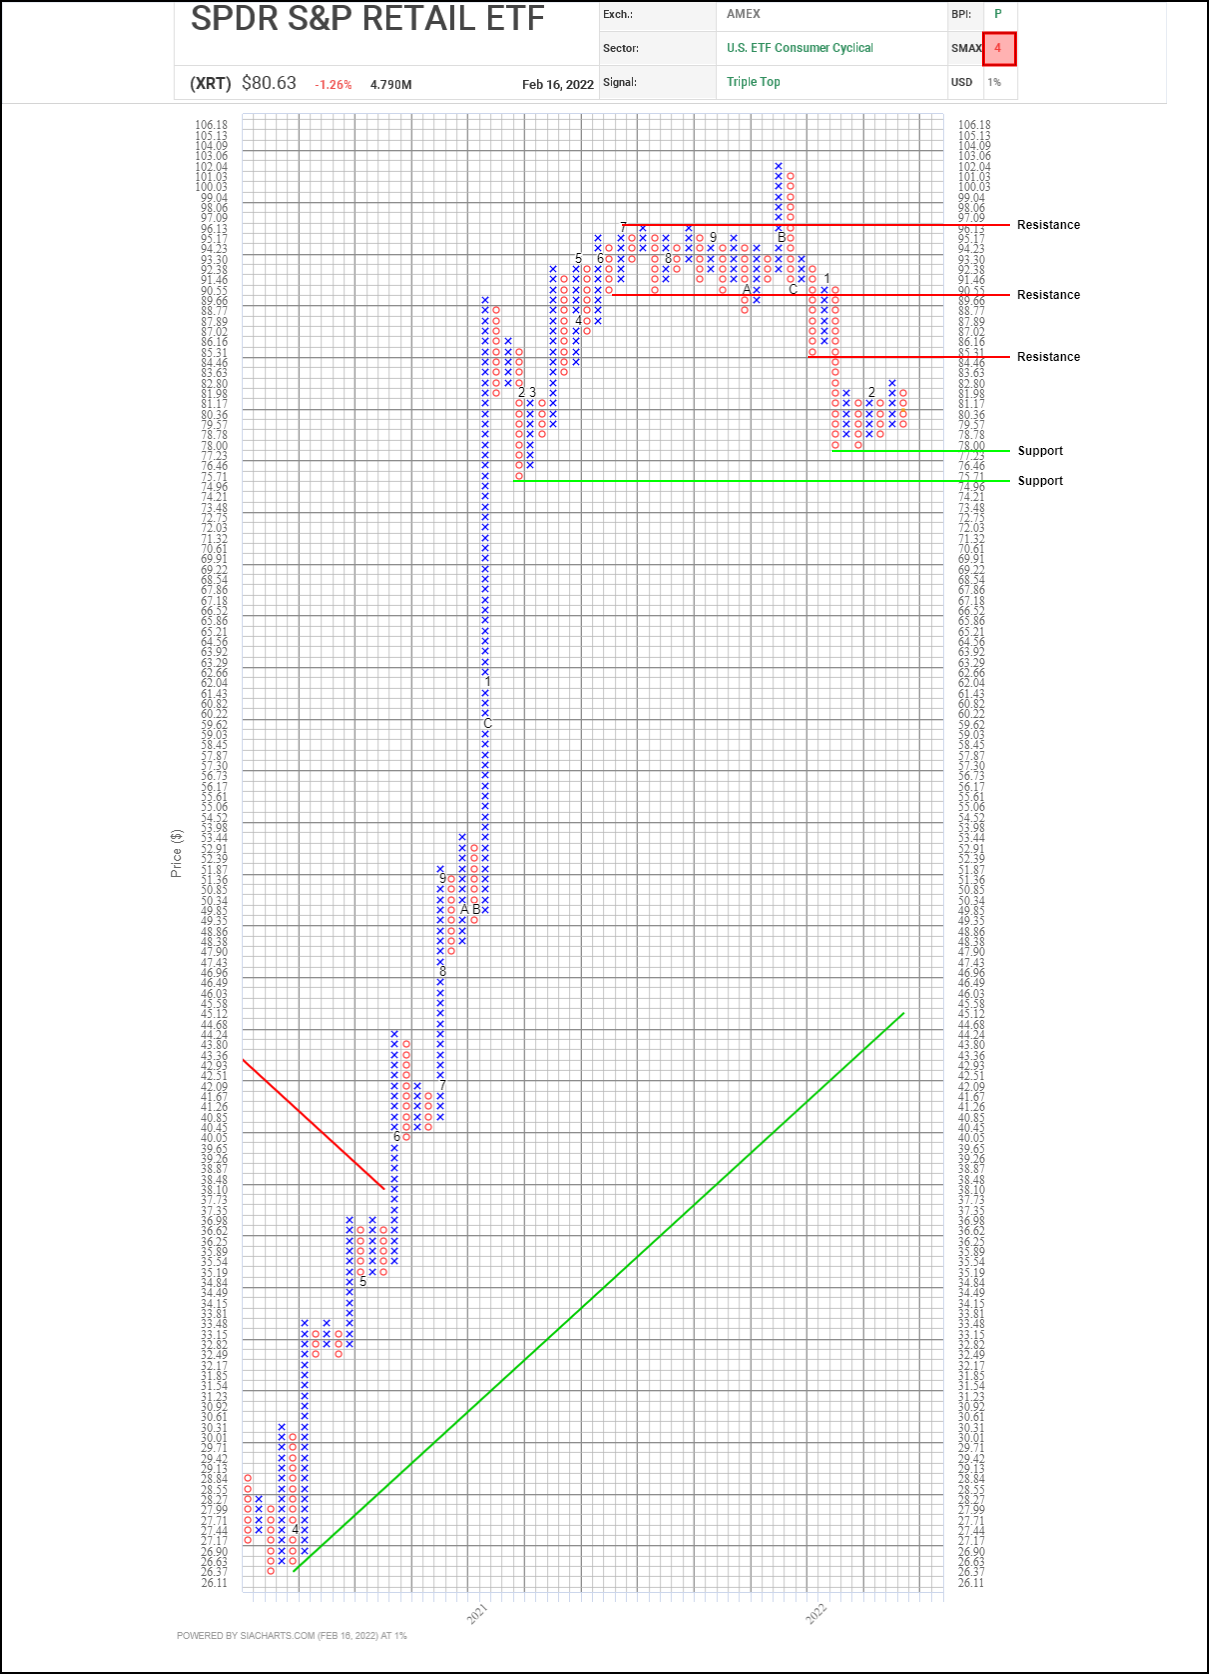Click the lower Support label
Image resolution: width=1209 pixels, height=1674 pixels.
click(1040, 481)
